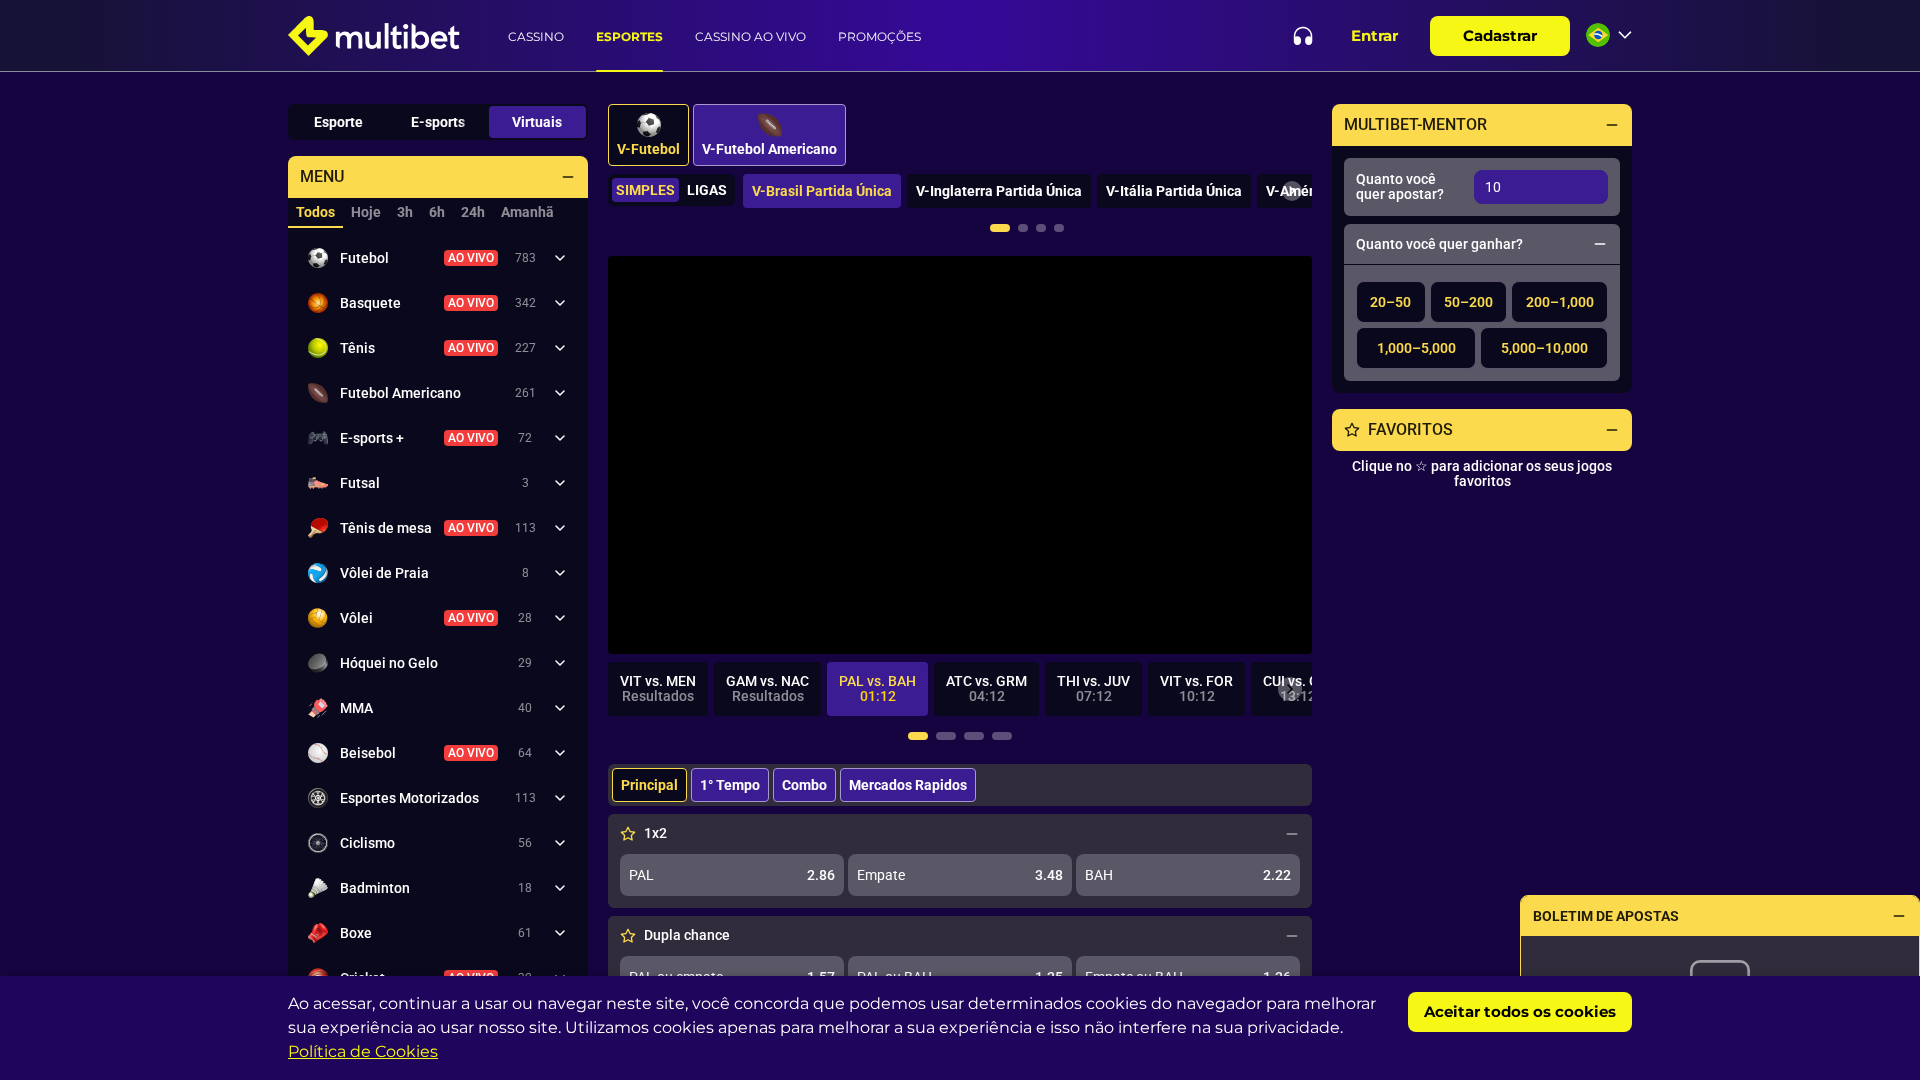Open Política de Cookies link
Viewport: 1920px width, 1080px height.
(x=363, y=1052)
